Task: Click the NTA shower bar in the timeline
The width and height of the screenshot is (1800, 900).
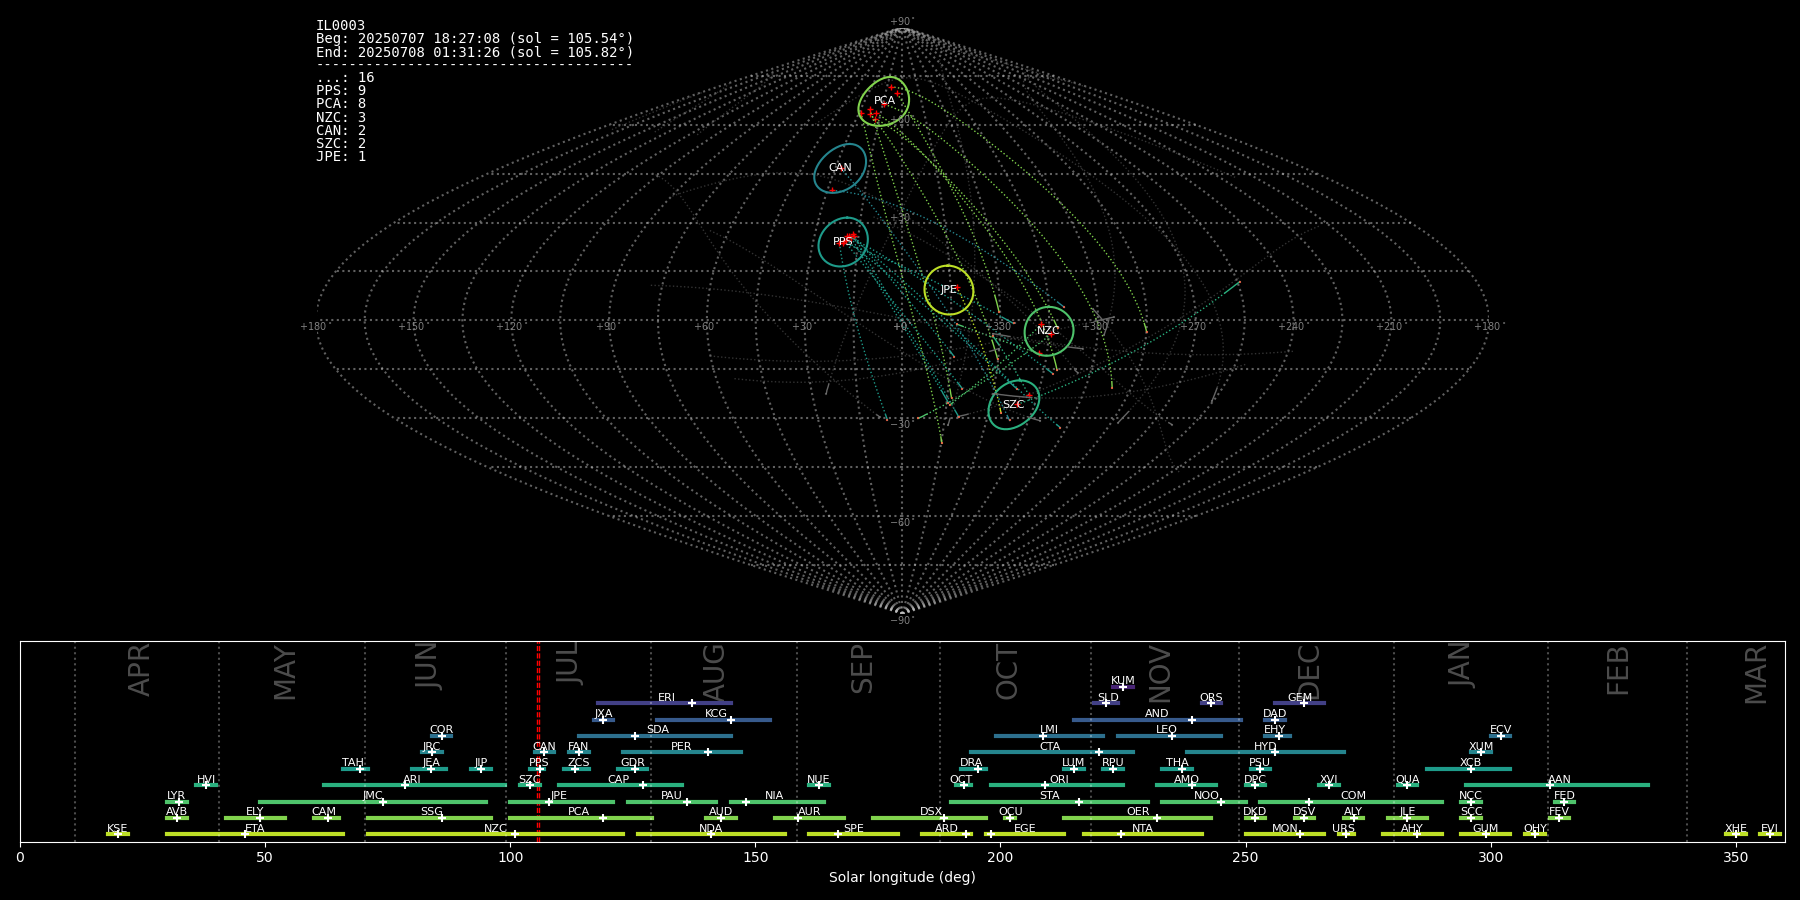Action: pos(1142,834)
